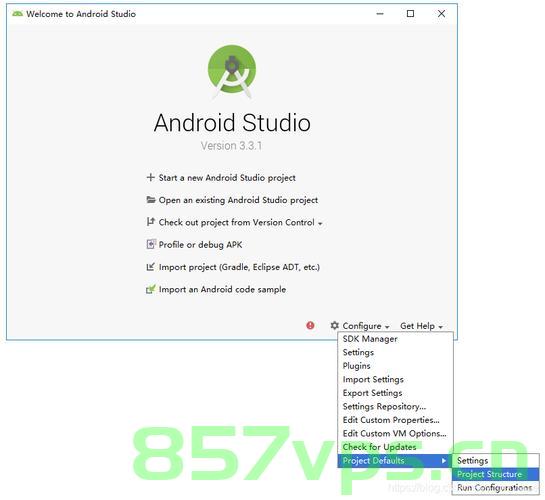The width and height of the screenshot is (545, 500).
Task: Select Edit Custom Properties... menu item
Action: coord(395,420)
